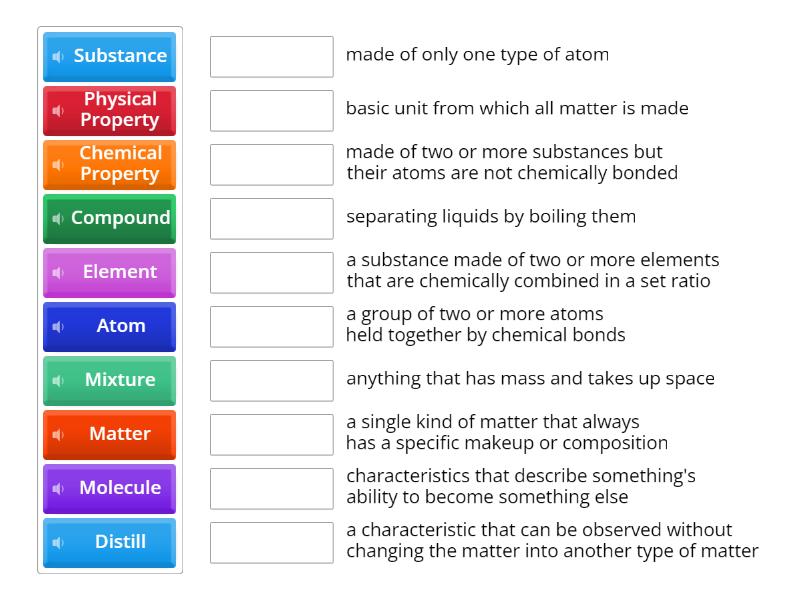This screenshot has width=800, height=600.
Task: Play the Distill word audio
Action: [x=58, y=542]
